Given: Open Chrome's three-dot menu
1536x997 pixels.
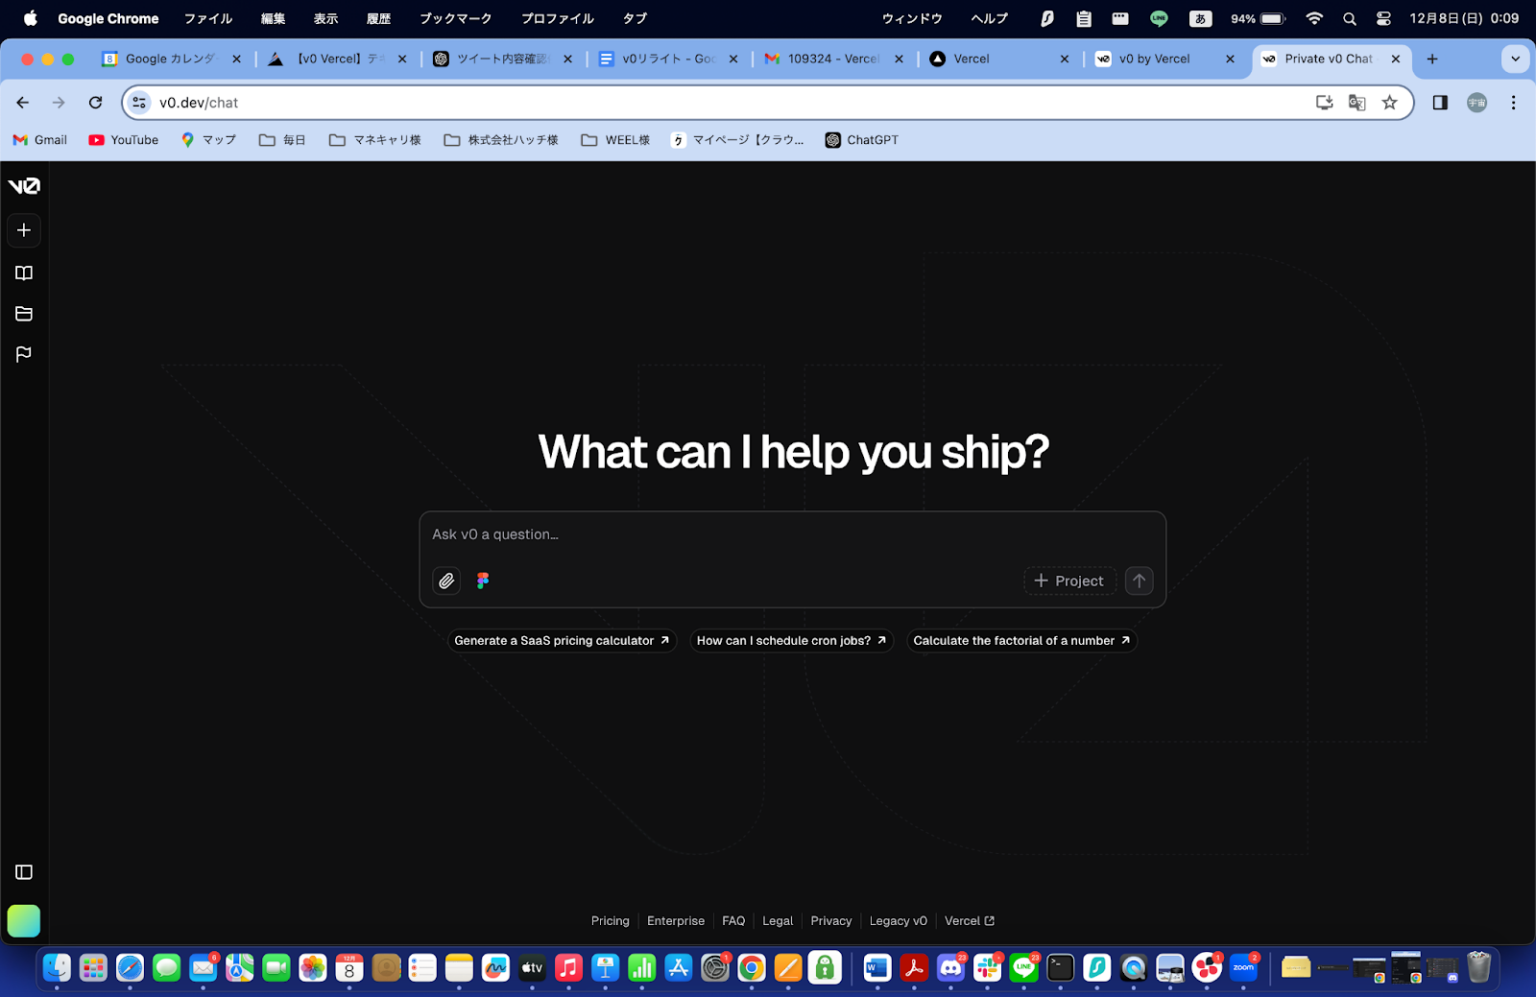Looking at the screenshot, I should 1513,102.
